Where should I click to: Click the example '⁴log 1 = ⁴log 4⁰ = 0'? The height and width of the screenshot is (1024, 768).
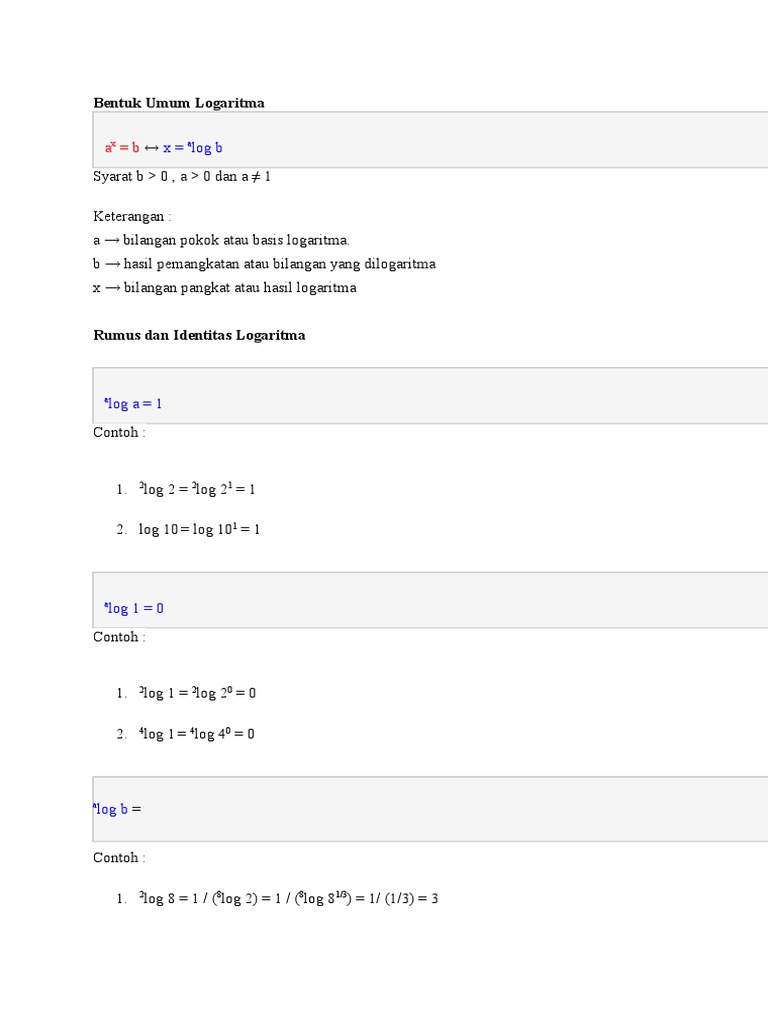pos(197,734)
